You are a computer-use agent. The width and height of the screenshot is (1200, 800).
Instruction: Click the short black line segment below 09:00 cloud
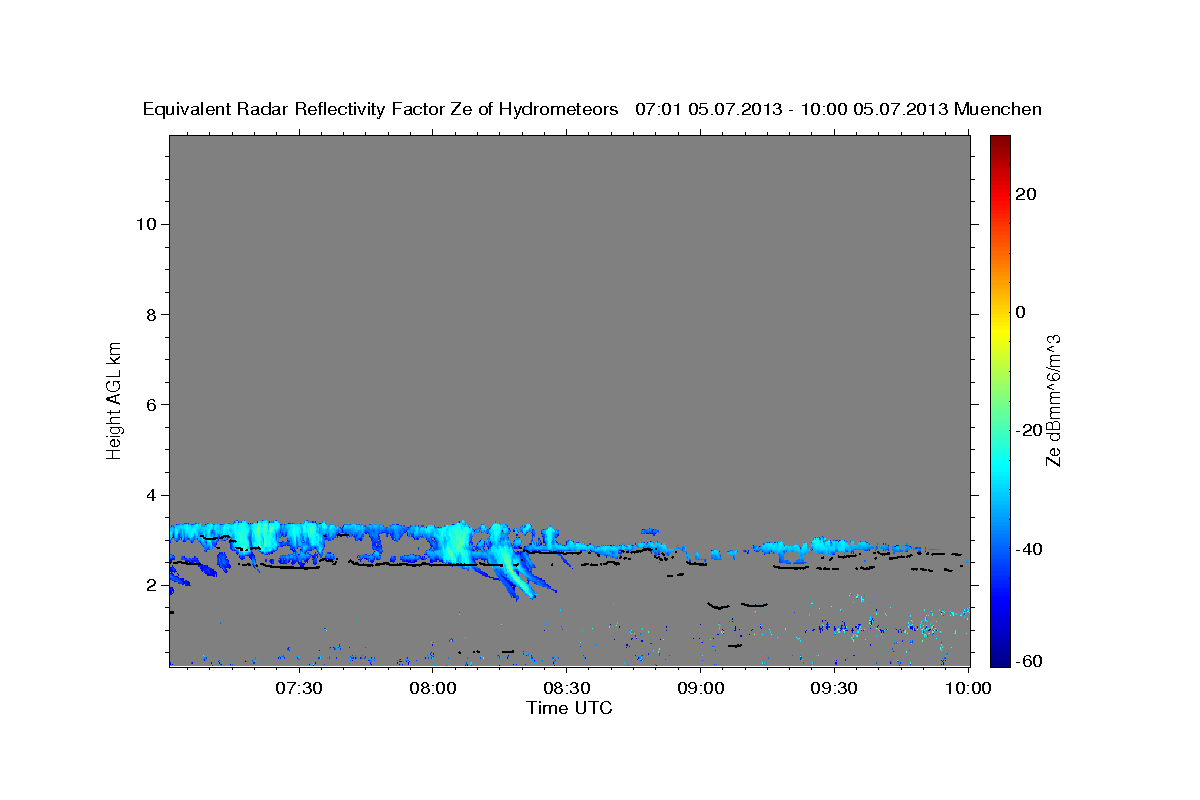pos(718,606)
